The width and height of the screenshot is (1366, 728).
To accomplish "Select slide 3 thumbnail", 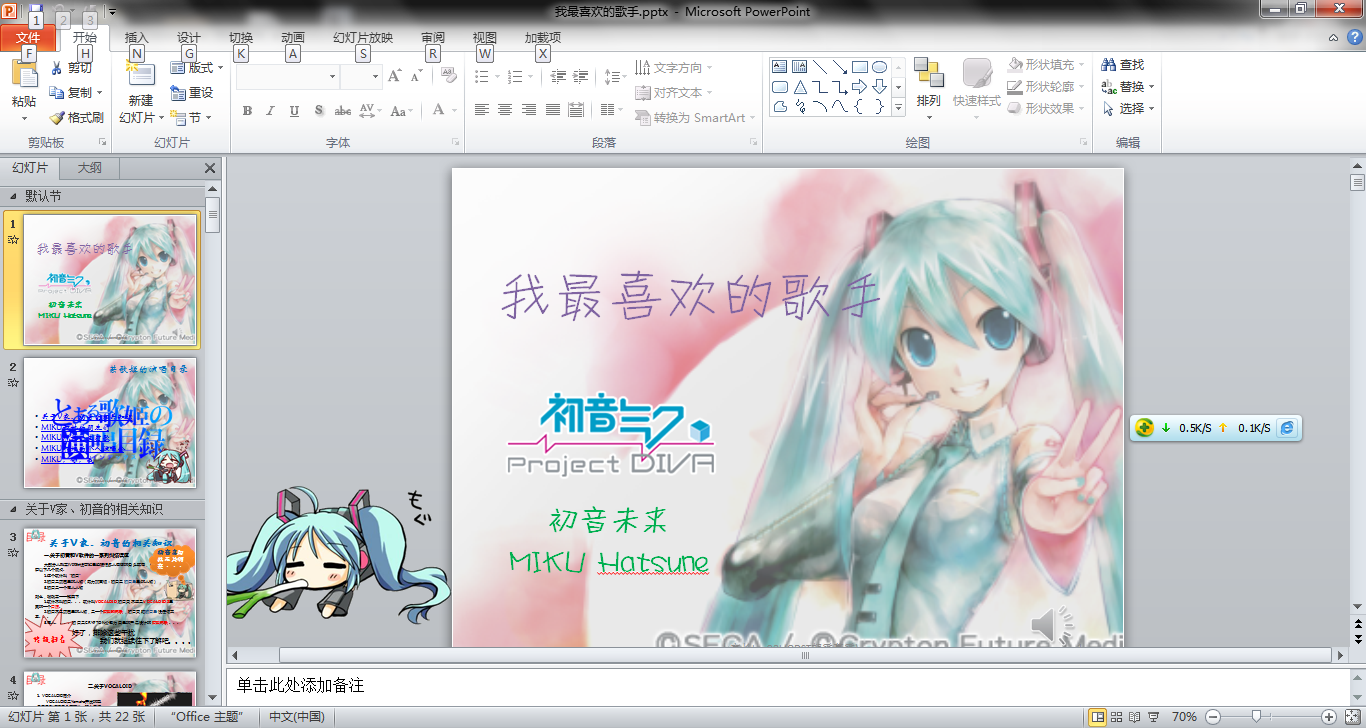I will (110, 593).
